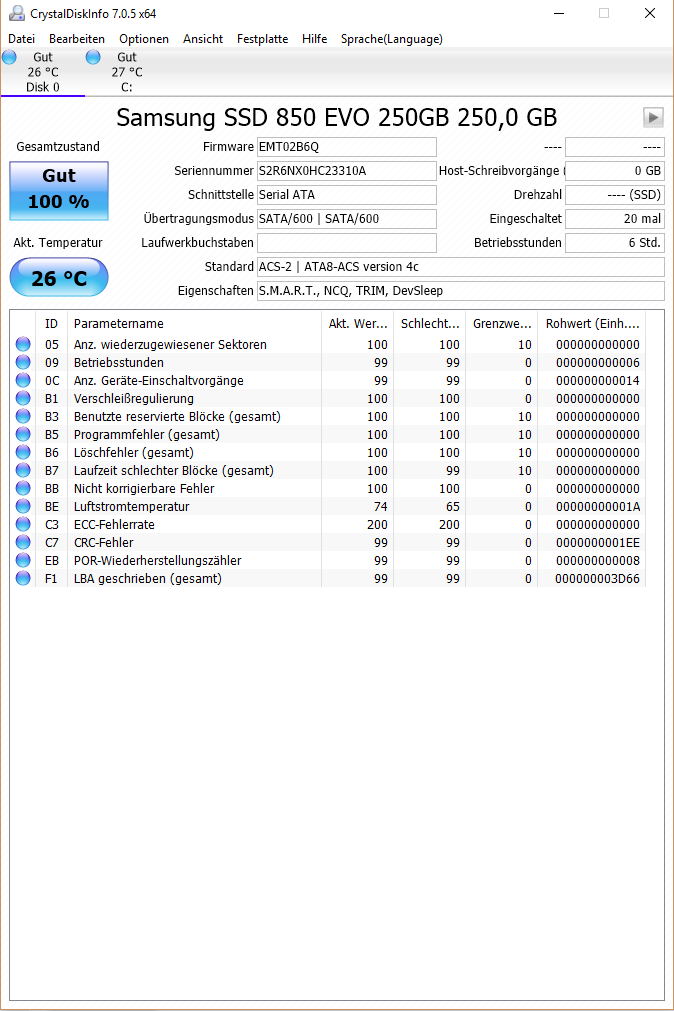The height and width of the screenshot is (1011, 674).
Task: Click status orb for POR-Wiederherstellungszähler row
Action: (23, 561)
